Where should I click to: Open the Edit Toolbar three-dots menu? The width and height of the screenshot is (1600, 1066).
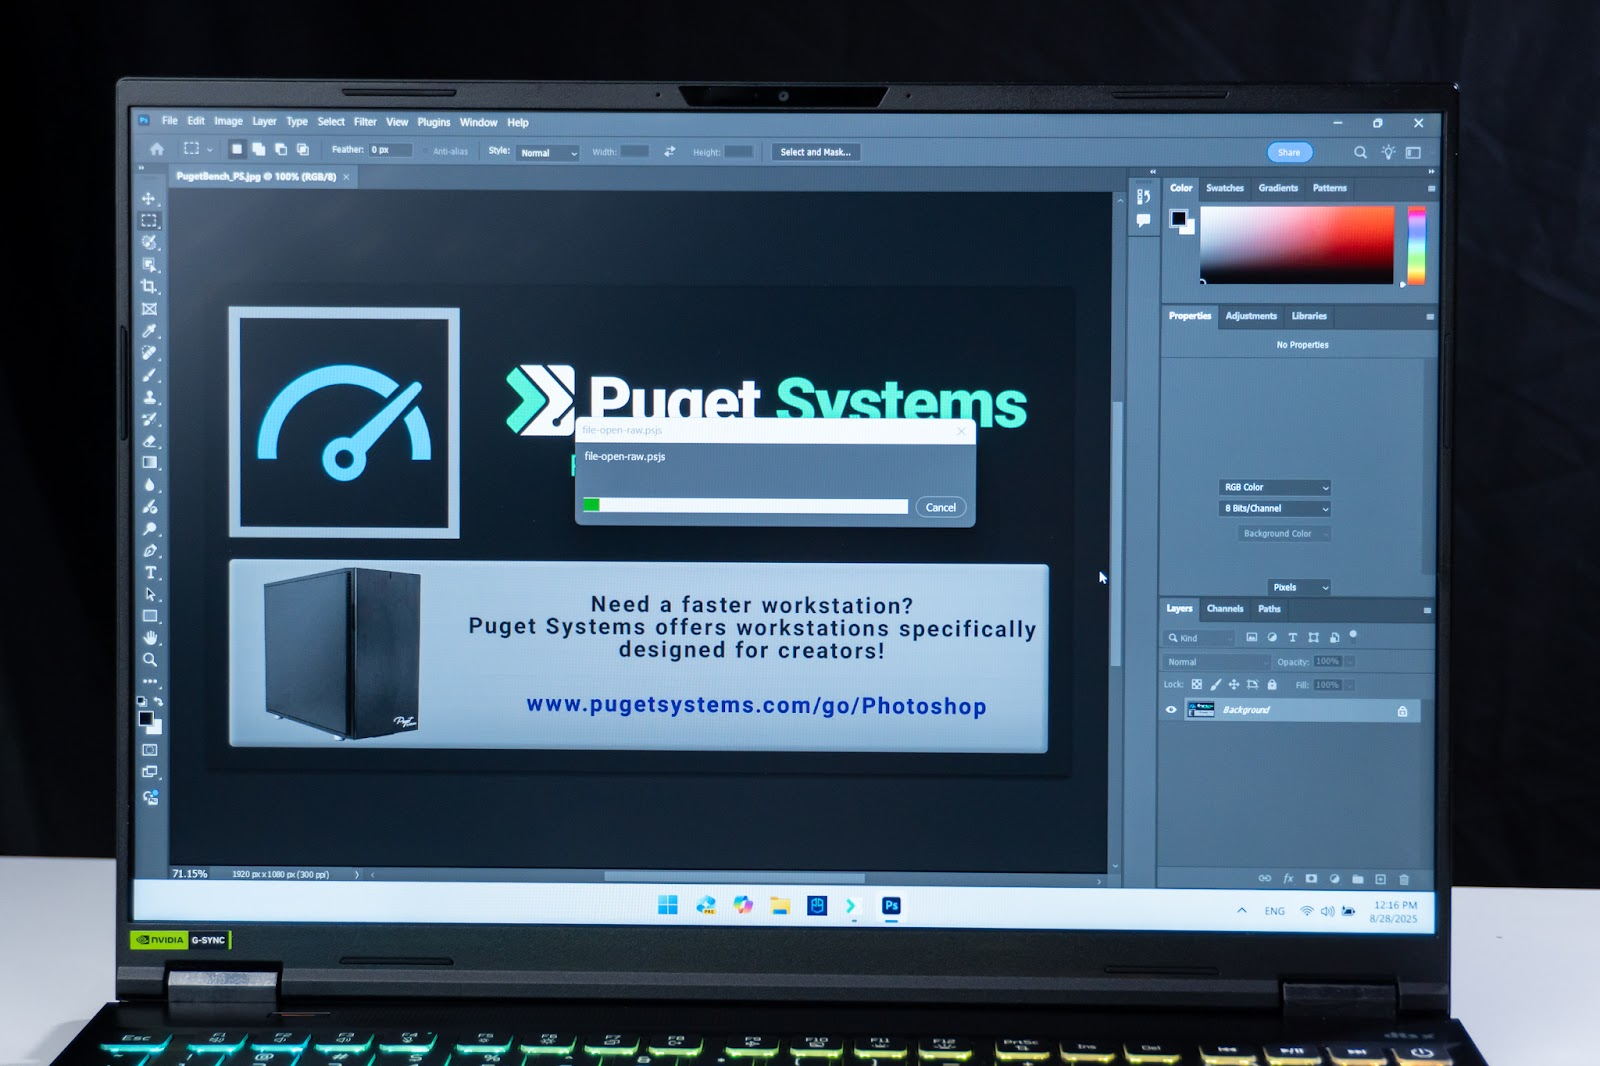click(x=150, y=681)
